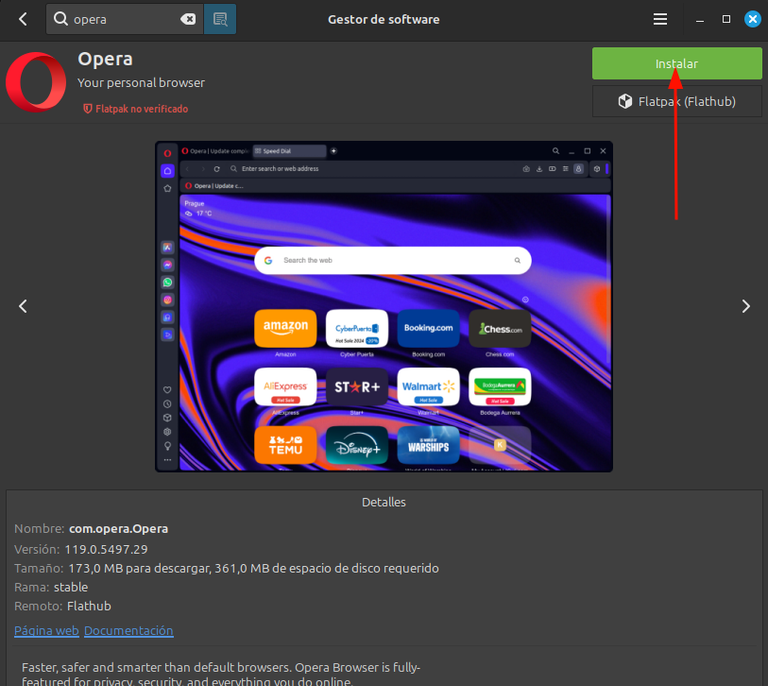
Task: Maximize the software manager window
Action: (x=726, y=19)
